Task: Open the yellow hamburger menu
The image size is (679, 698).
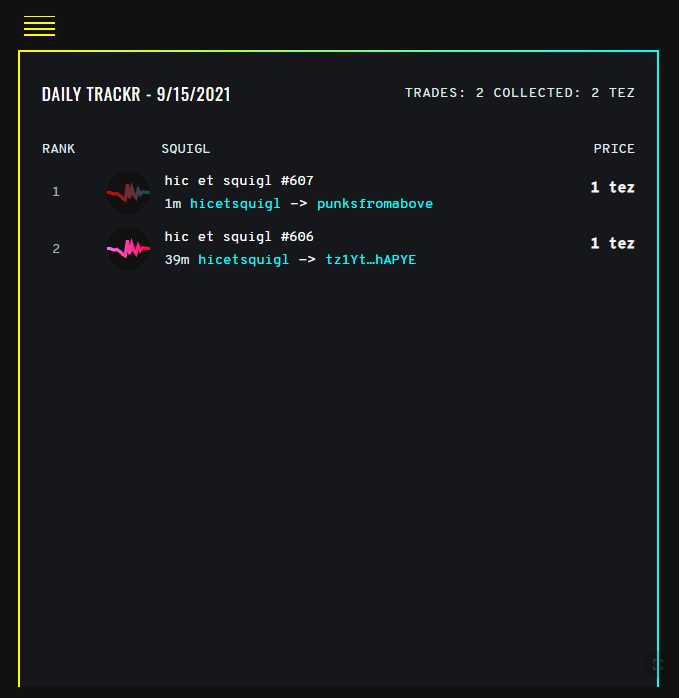Action: [x=39, y=26]
